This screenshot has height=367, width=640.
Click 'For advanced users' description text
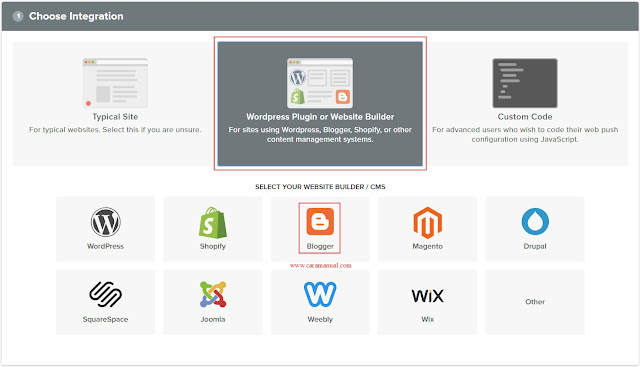click(525, 134)
